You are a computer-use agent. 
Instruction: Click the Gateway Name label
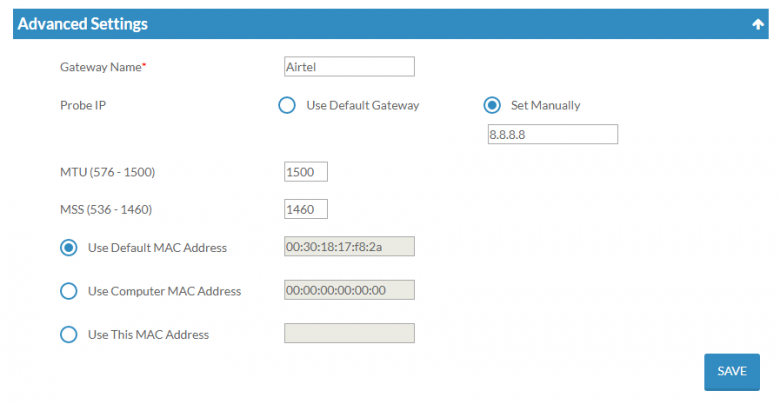pyautogui.click(x=103, y=67)
